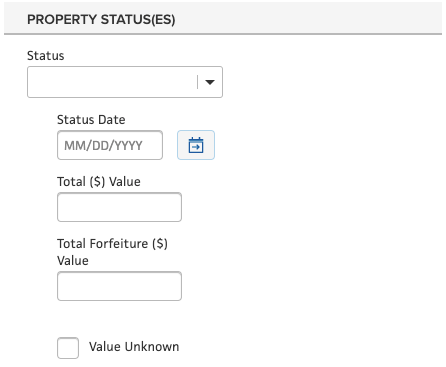Click the Total ($) Value label
The height and width of the screenshot is (367, 446).
coord(99,182)
